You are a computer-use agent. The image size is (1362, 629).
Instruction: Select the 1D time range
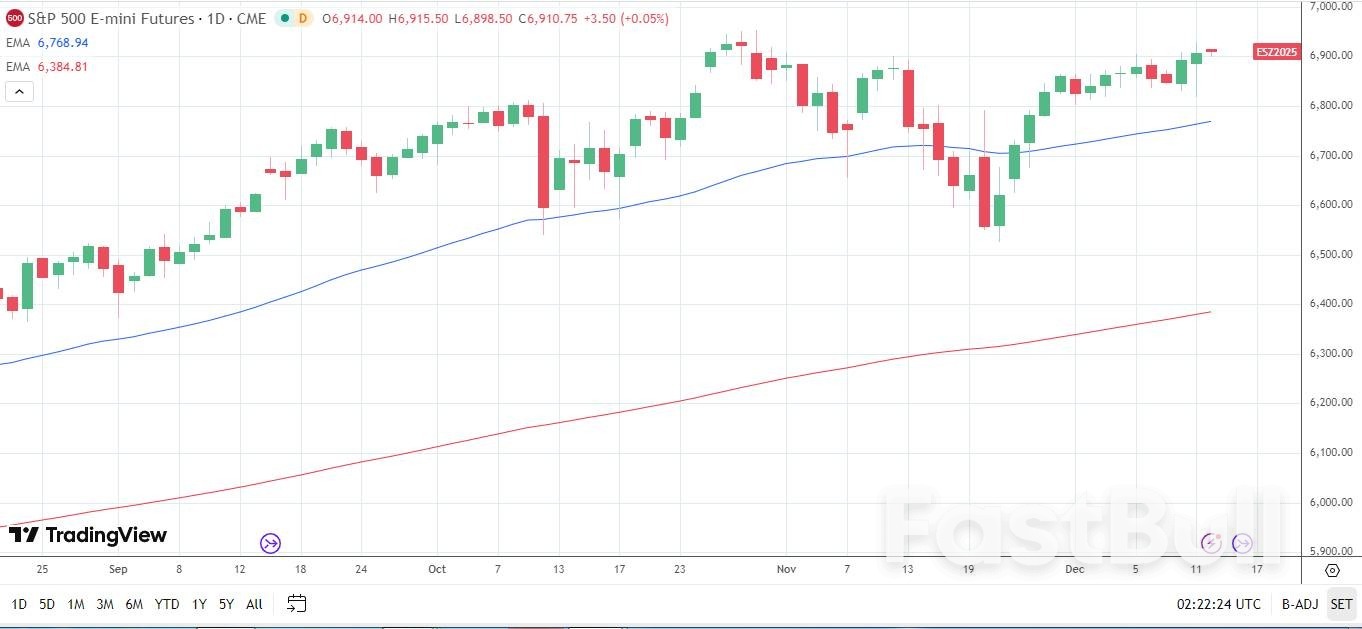[19, 604]
